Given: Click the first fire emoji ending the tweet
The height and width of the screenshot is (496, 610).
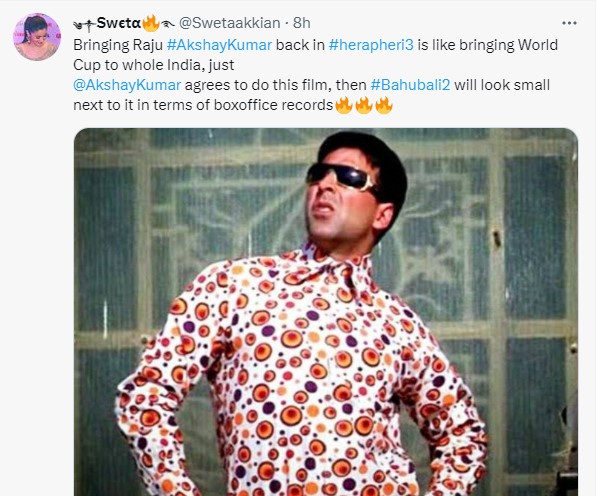Looking at the screenshot, I should (x=344, y=104).
